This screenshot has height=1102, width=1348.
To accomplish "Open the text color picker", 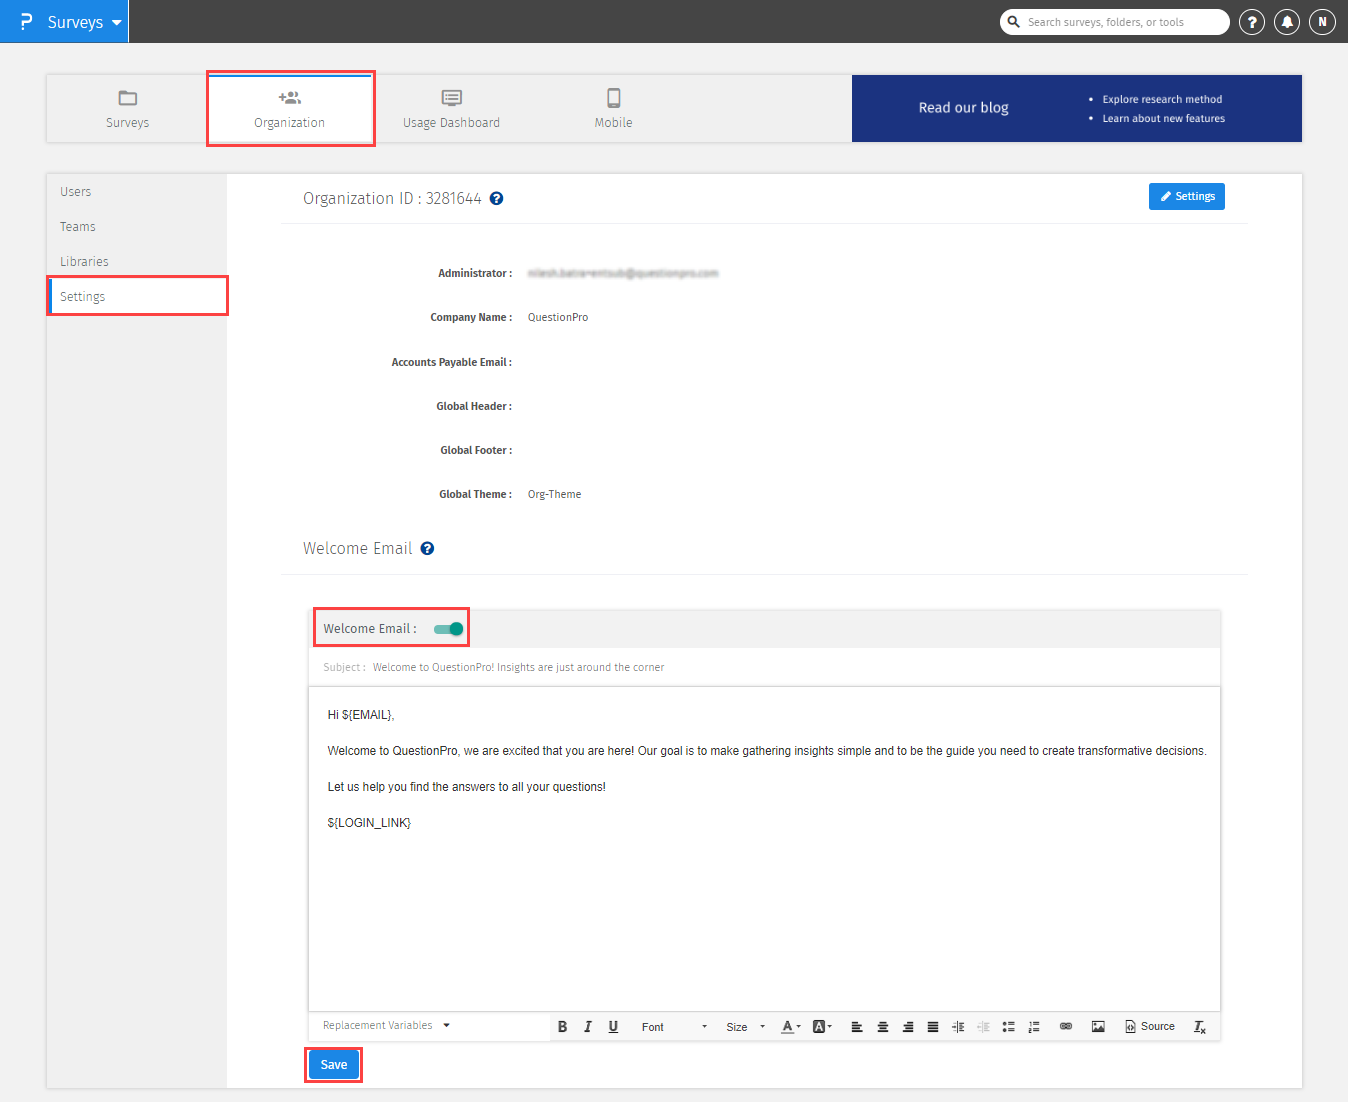I will [x=790, y=1026].
